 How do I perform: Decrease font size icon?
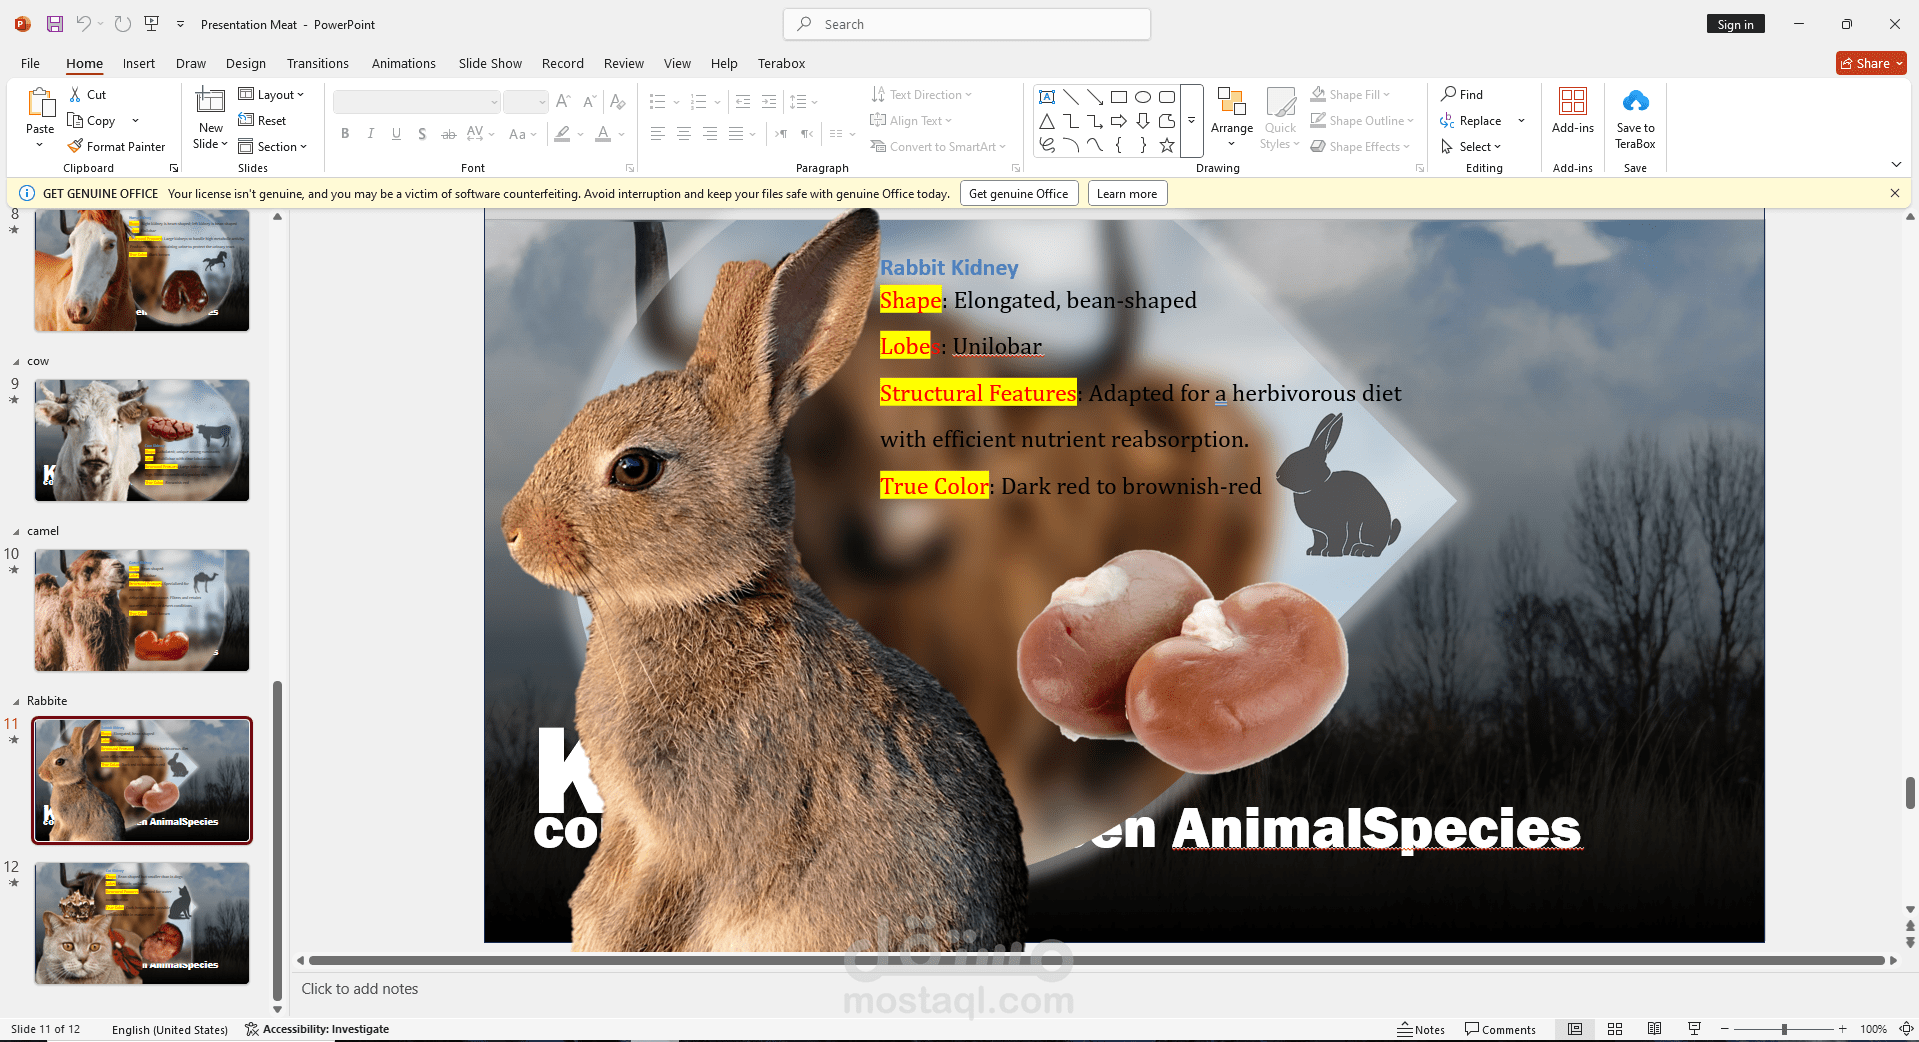(589, 102)
